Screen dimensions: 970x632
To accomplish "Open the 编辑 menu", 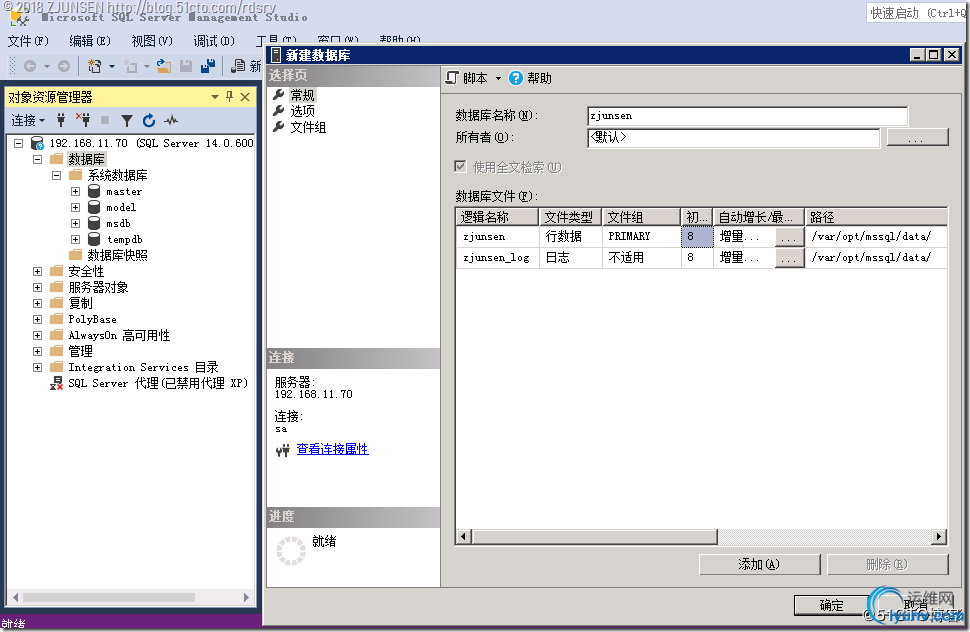I will pos(90,41).
